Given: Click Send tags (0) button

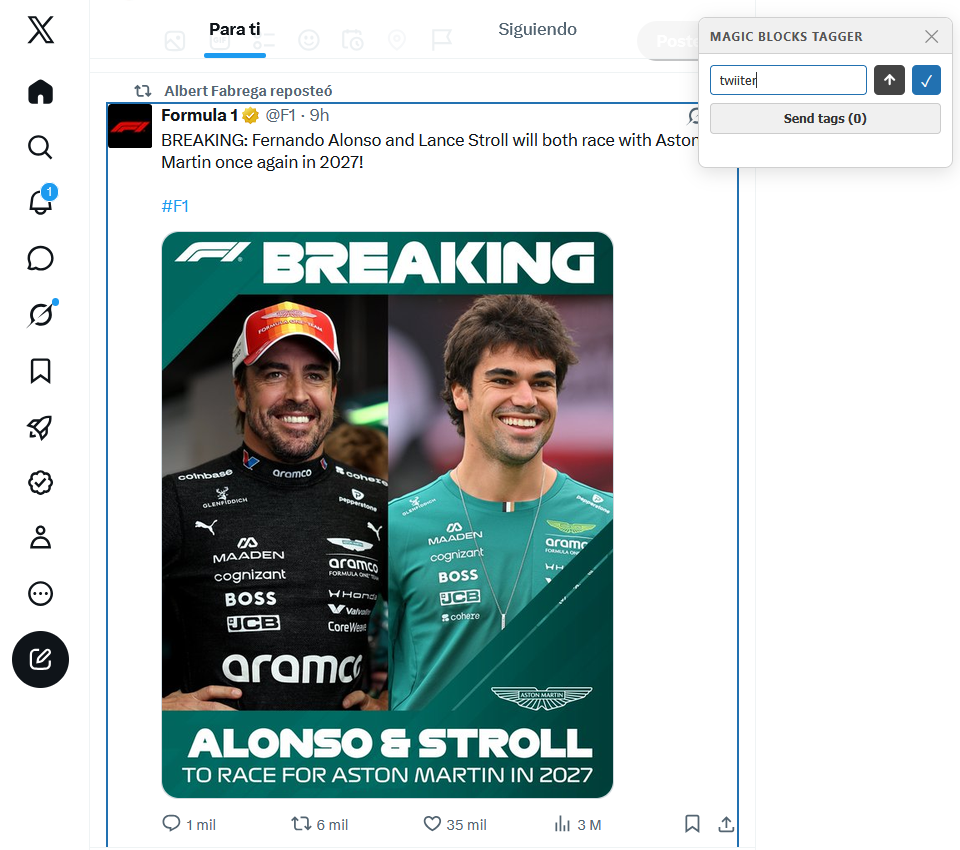Looking at the screenshot, I should pos(825,118).
